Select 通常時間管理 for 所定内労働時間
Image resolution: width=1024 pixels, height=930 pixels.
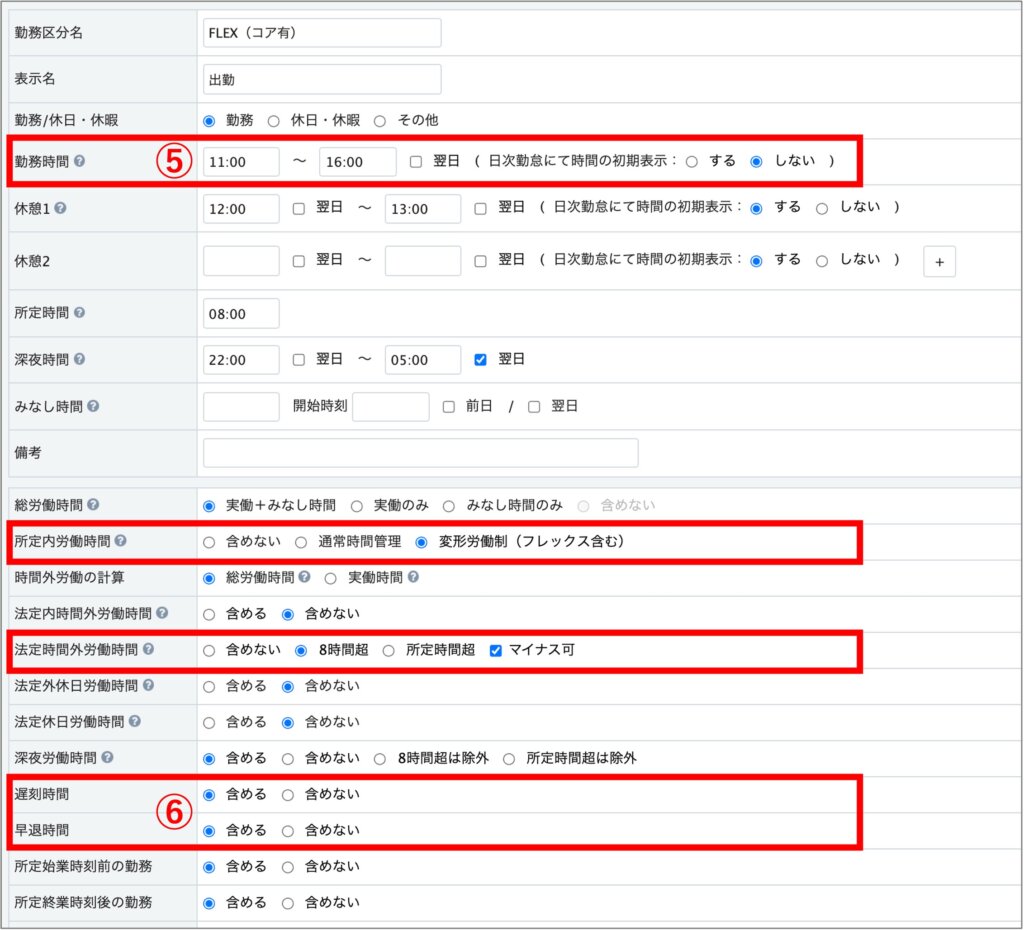[x=301, y=542]
